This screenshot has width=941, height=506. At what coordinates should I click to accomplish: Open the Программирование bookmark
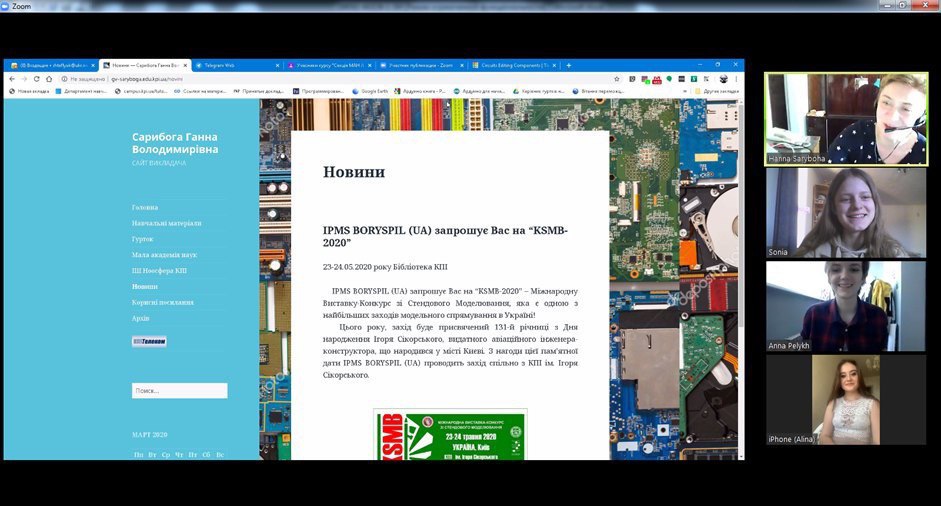click(x=319, y=91)
